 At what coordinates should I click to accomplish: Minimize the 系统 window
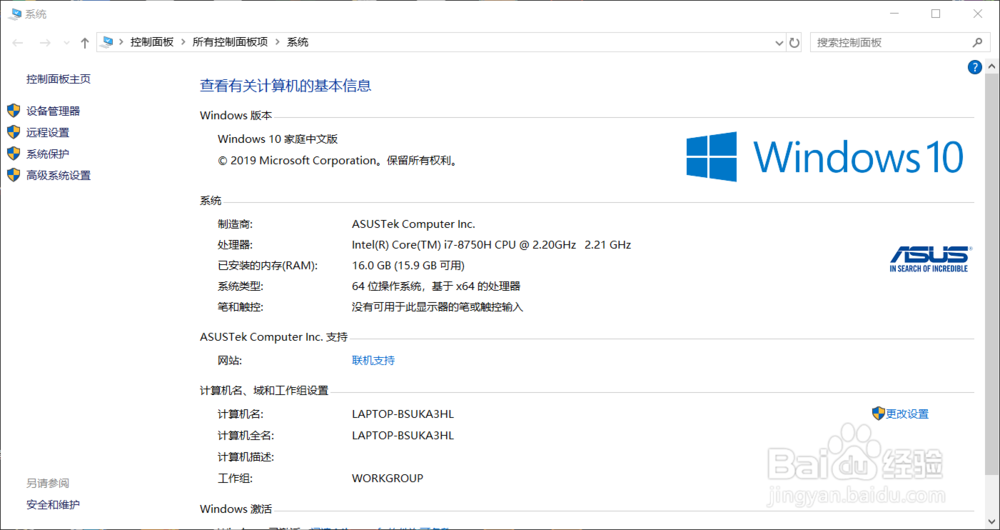(893, 13)
